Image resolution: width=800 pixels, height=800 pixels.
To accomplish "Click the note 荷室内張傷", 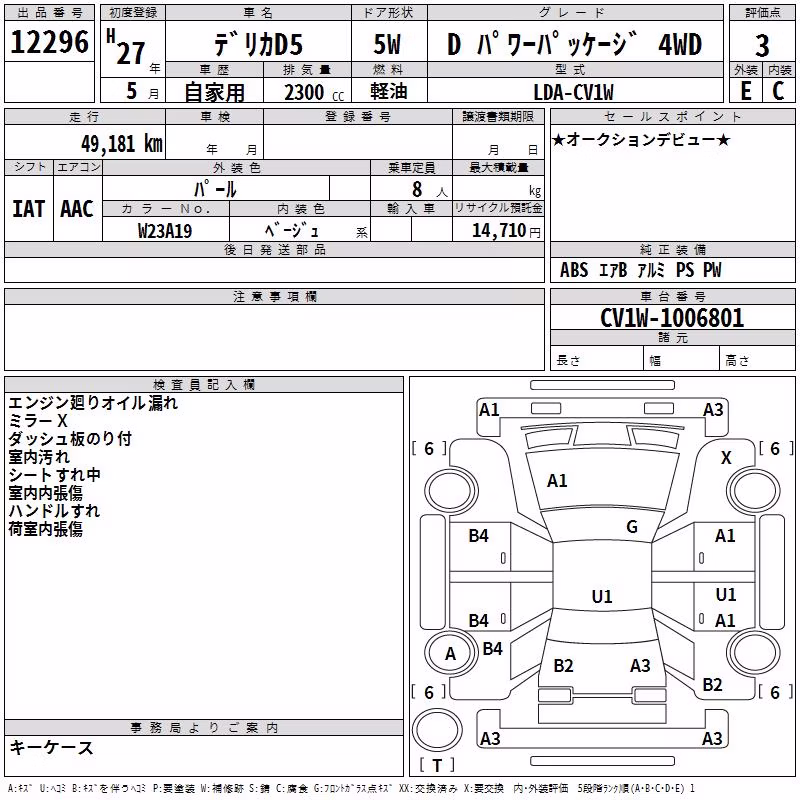I will pos(45,529).
